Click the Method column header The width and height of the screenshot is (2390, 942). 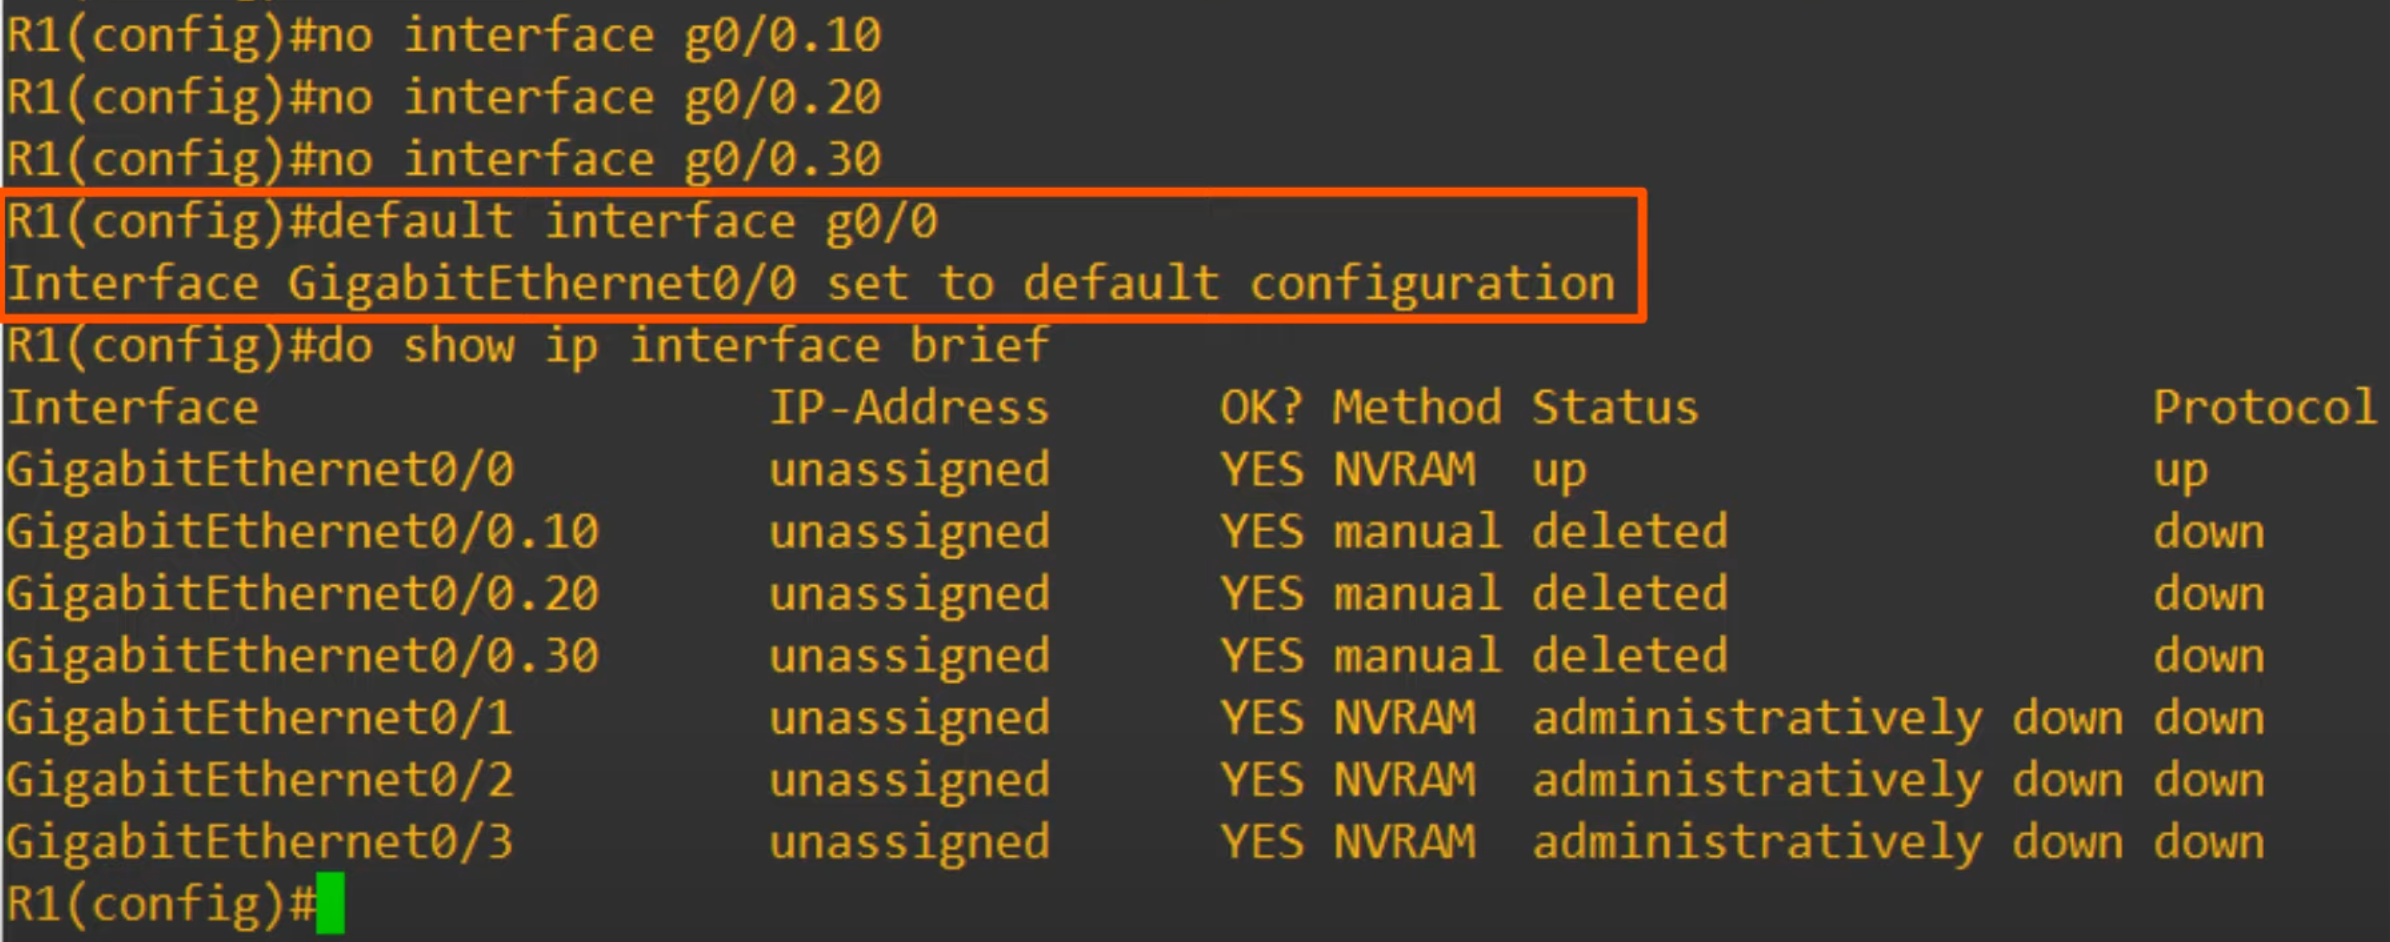point(1417,408)
